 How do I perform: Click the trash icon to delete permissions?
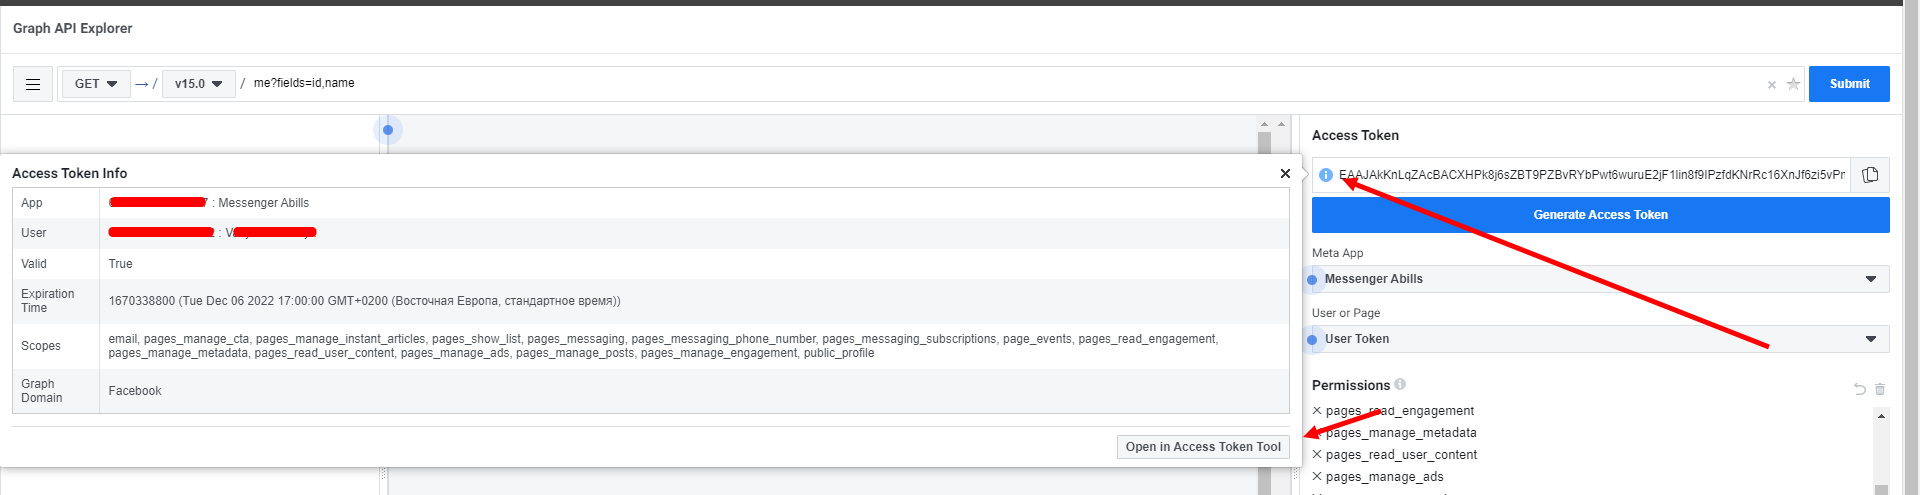[x=1880, y=389]
